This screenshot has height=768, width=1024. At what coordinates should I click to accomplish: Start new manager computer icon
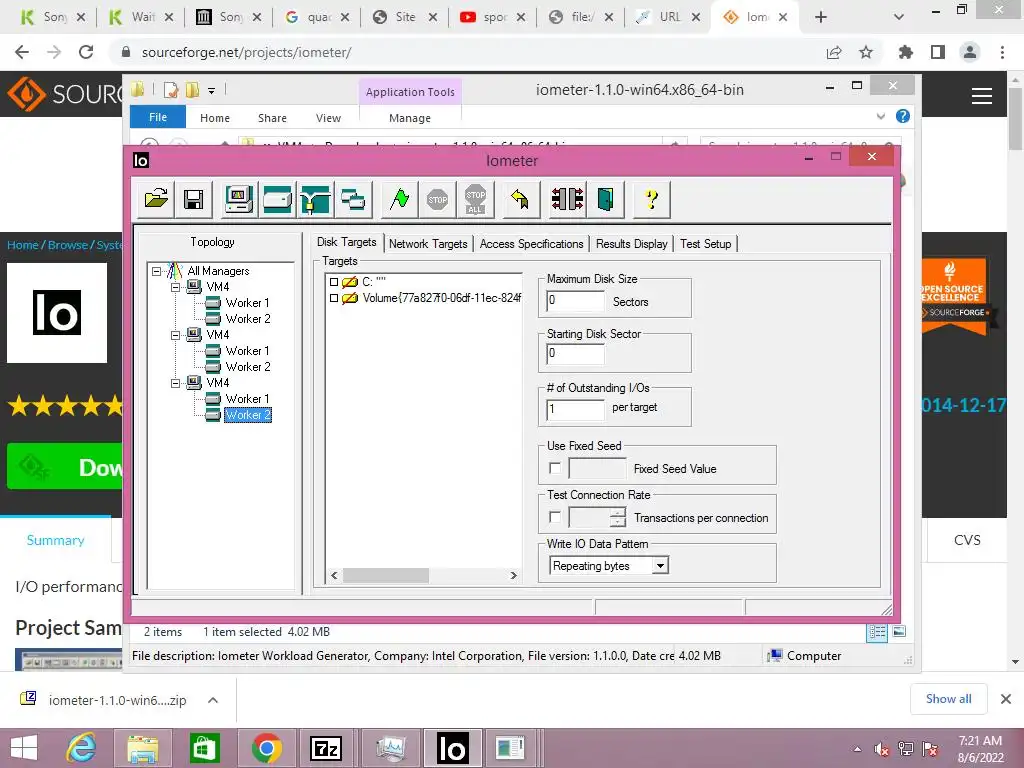(238, 199)
